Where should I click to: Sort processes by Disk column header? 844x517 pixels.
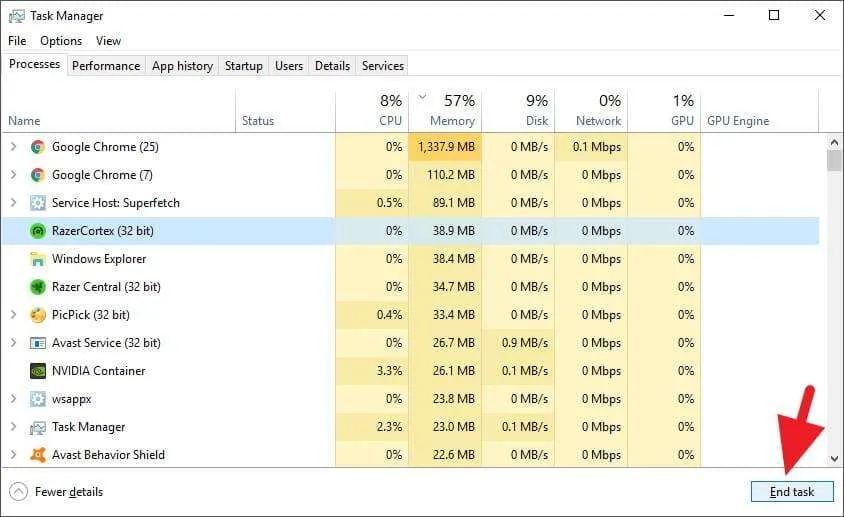518,111
